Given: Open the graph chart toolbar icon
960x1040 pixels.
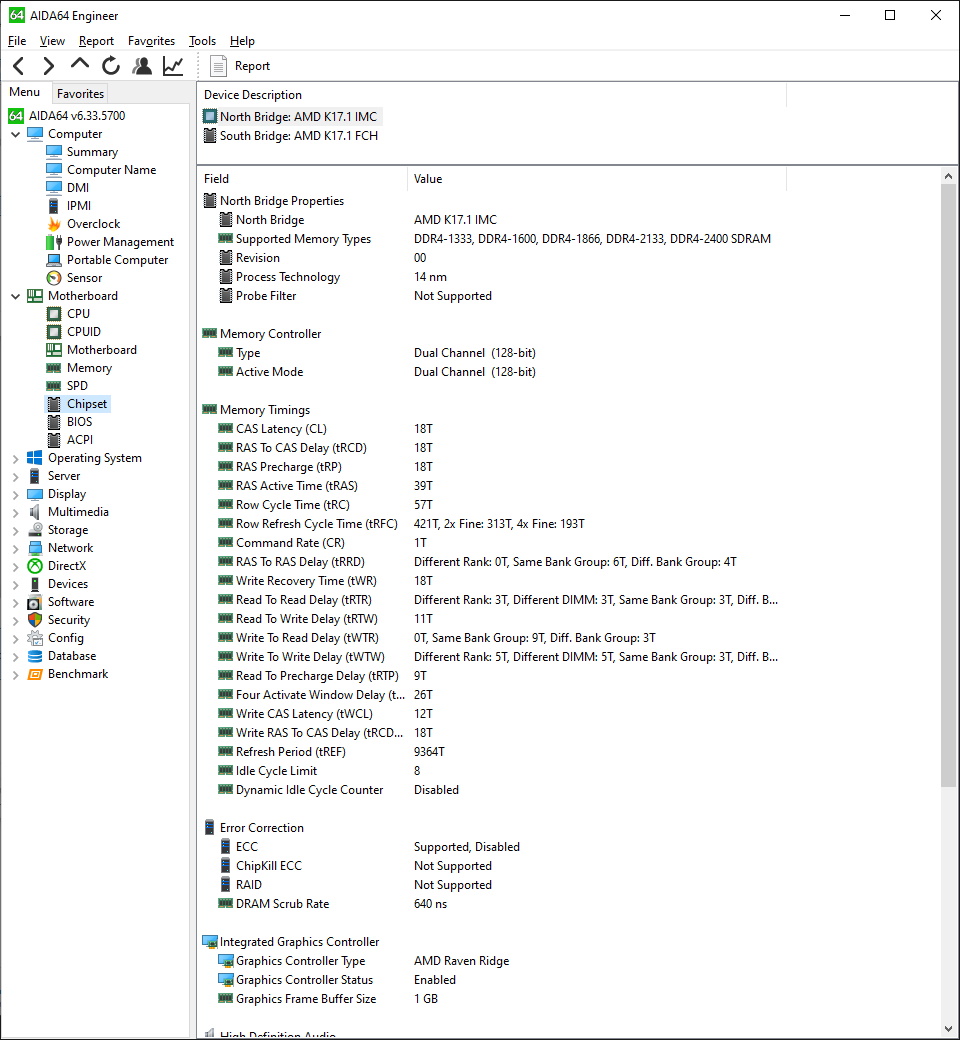Looking at the screenshot, I should [173, 66].
